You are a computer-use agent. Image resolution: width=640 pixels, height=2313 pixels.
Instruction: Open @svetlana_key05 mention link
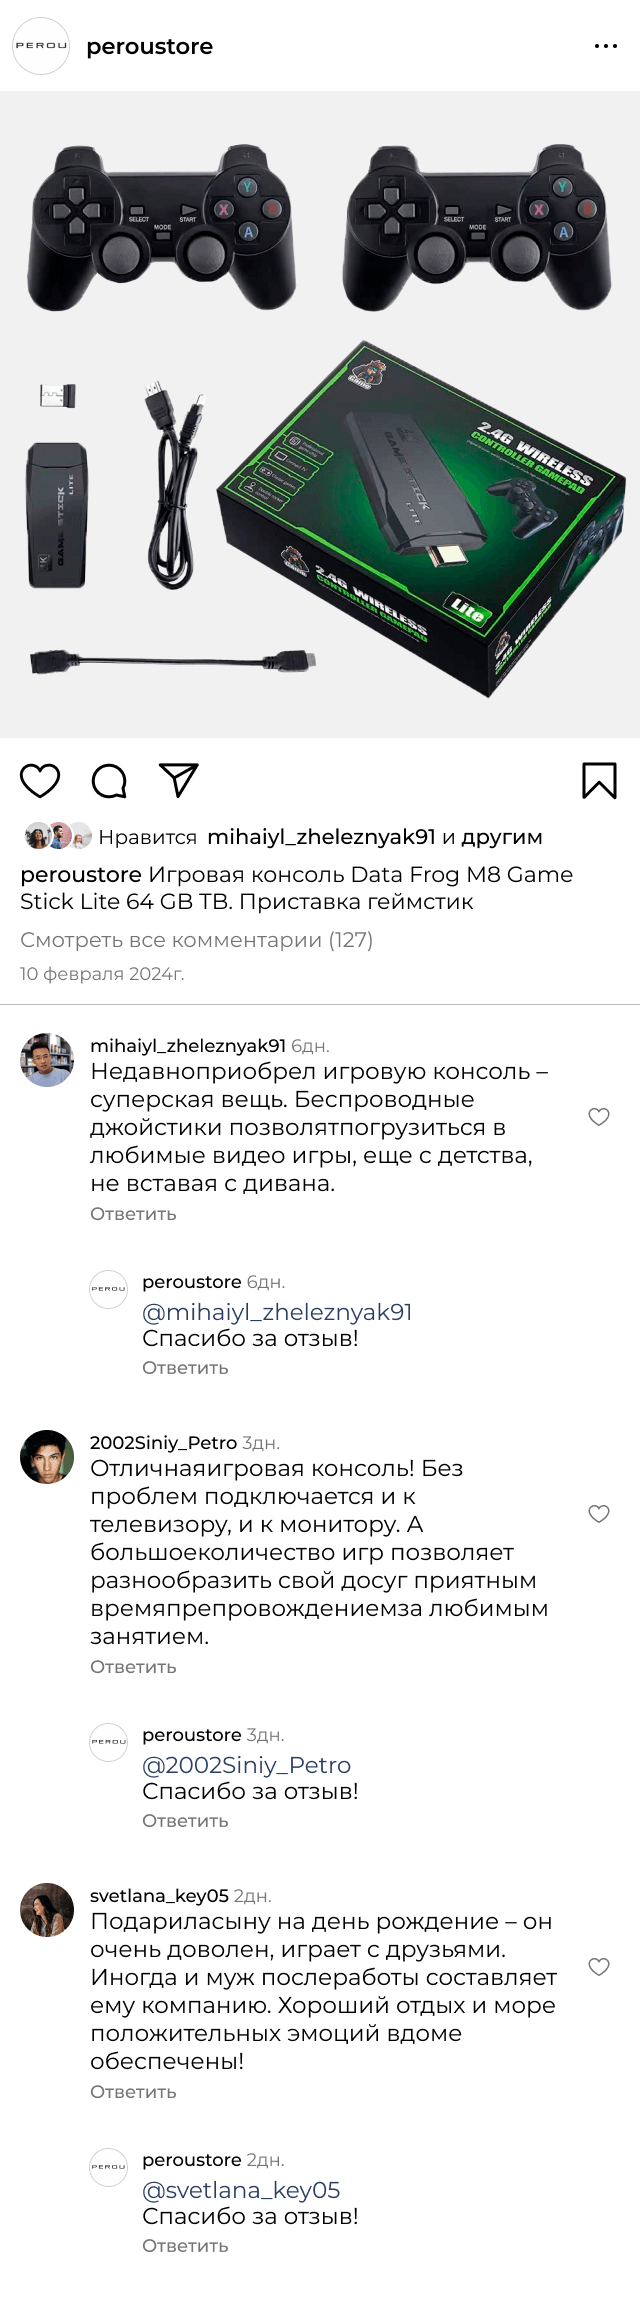(241, 2190)
